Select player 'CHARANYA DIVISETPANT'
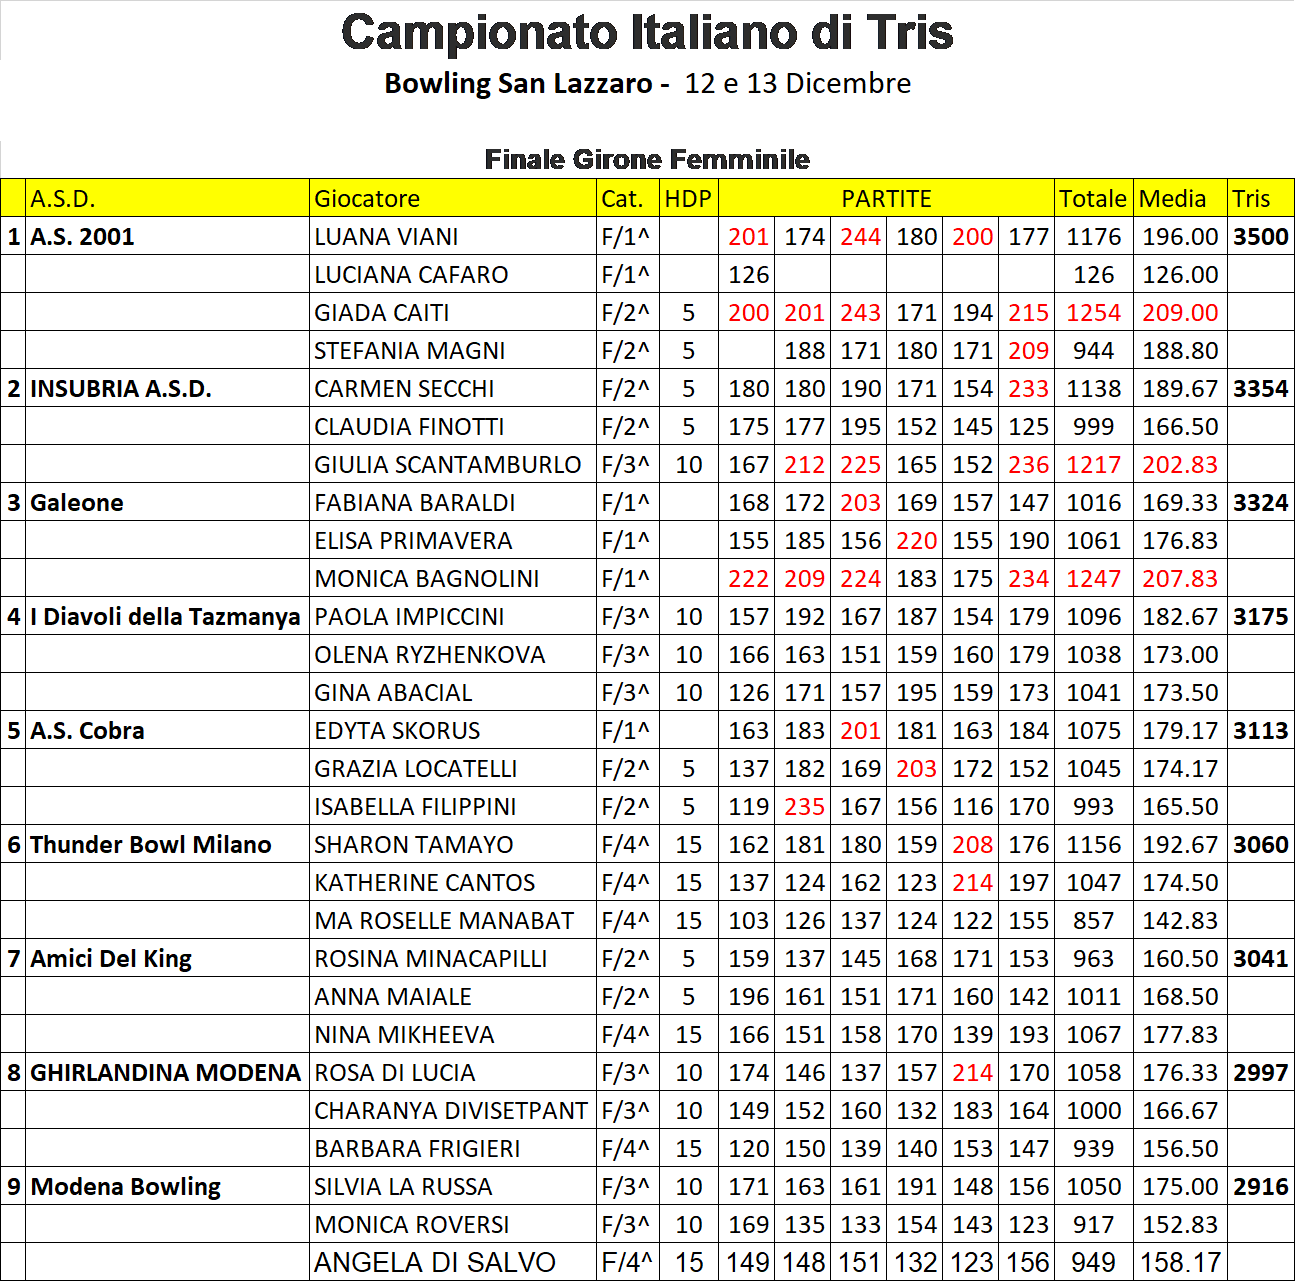The width and height of the screenshot is (1296, 1282). [x=451, y=1110]
